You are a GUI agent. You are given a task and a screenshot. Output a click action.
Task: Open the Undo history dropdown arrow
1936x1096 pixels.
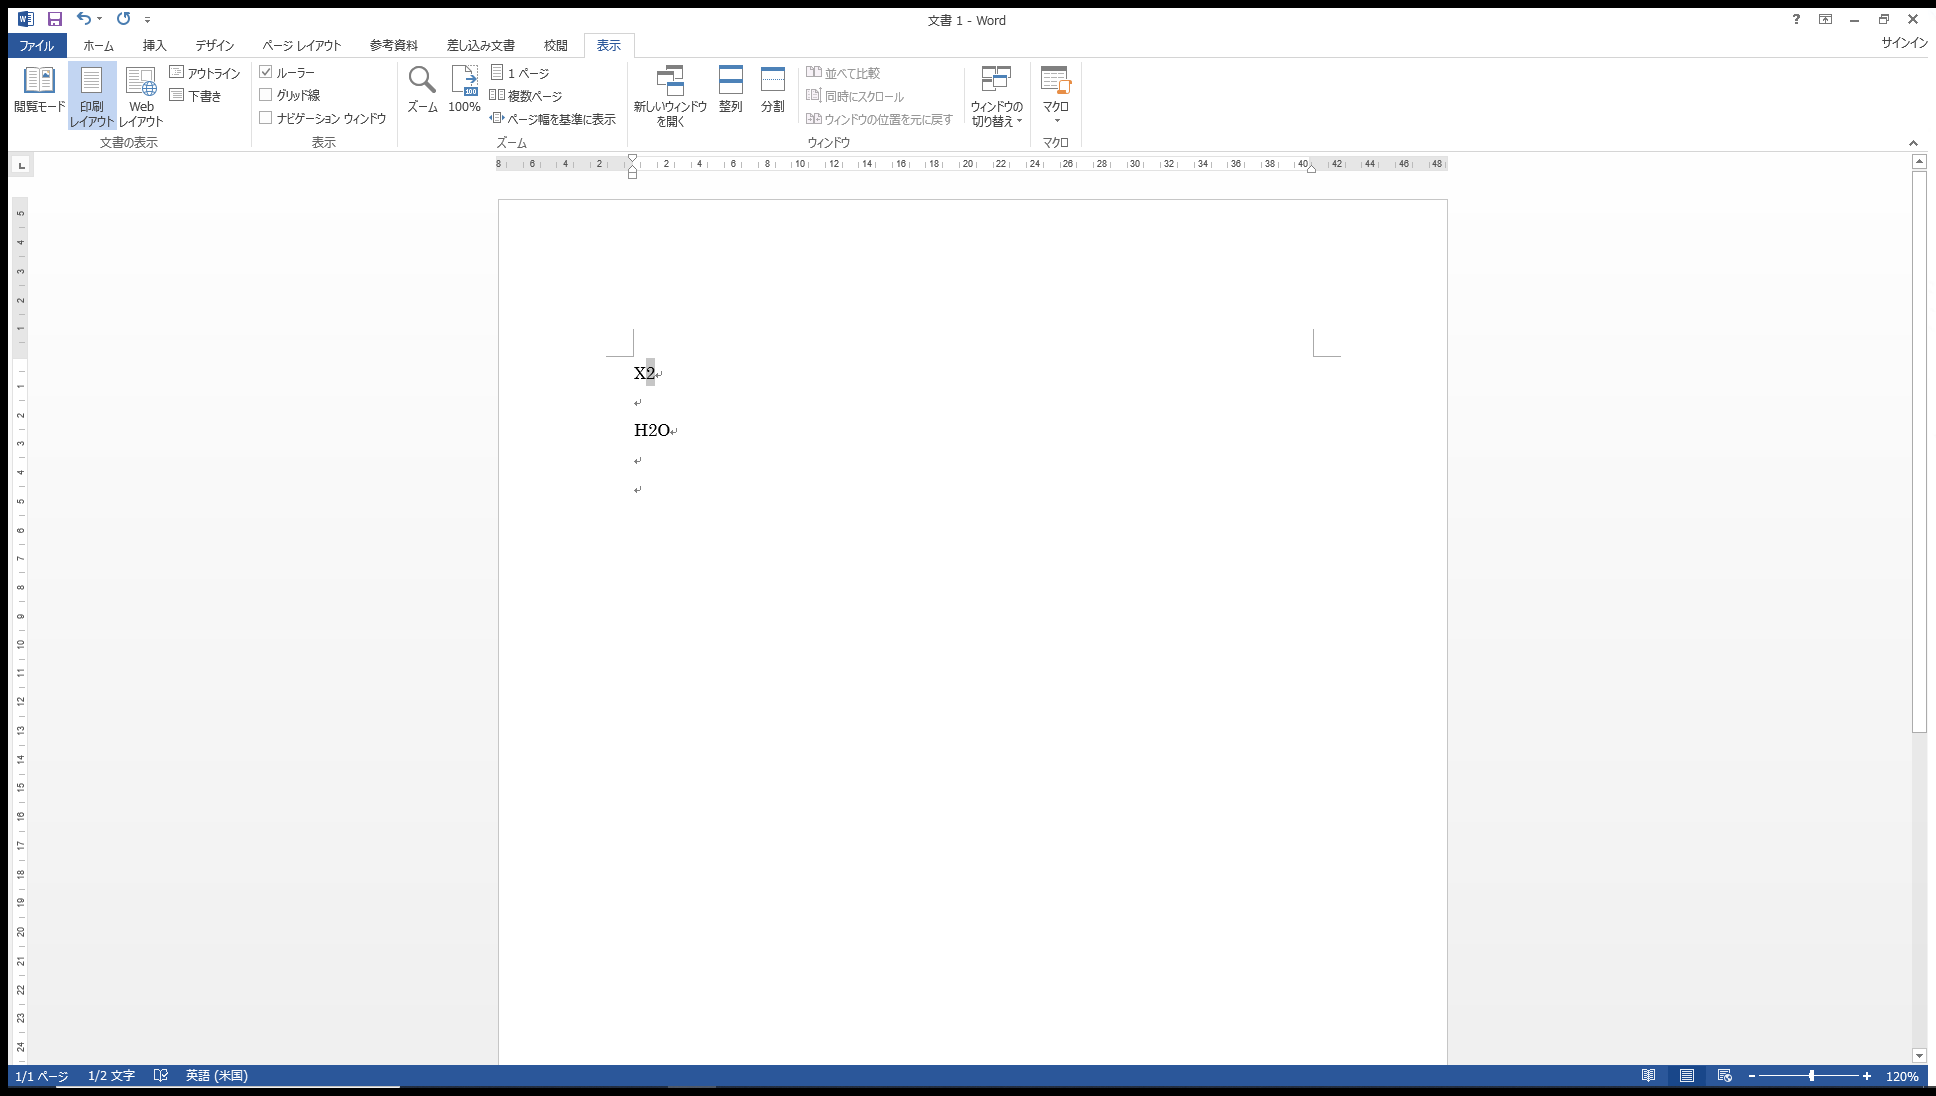pos(100,19)
